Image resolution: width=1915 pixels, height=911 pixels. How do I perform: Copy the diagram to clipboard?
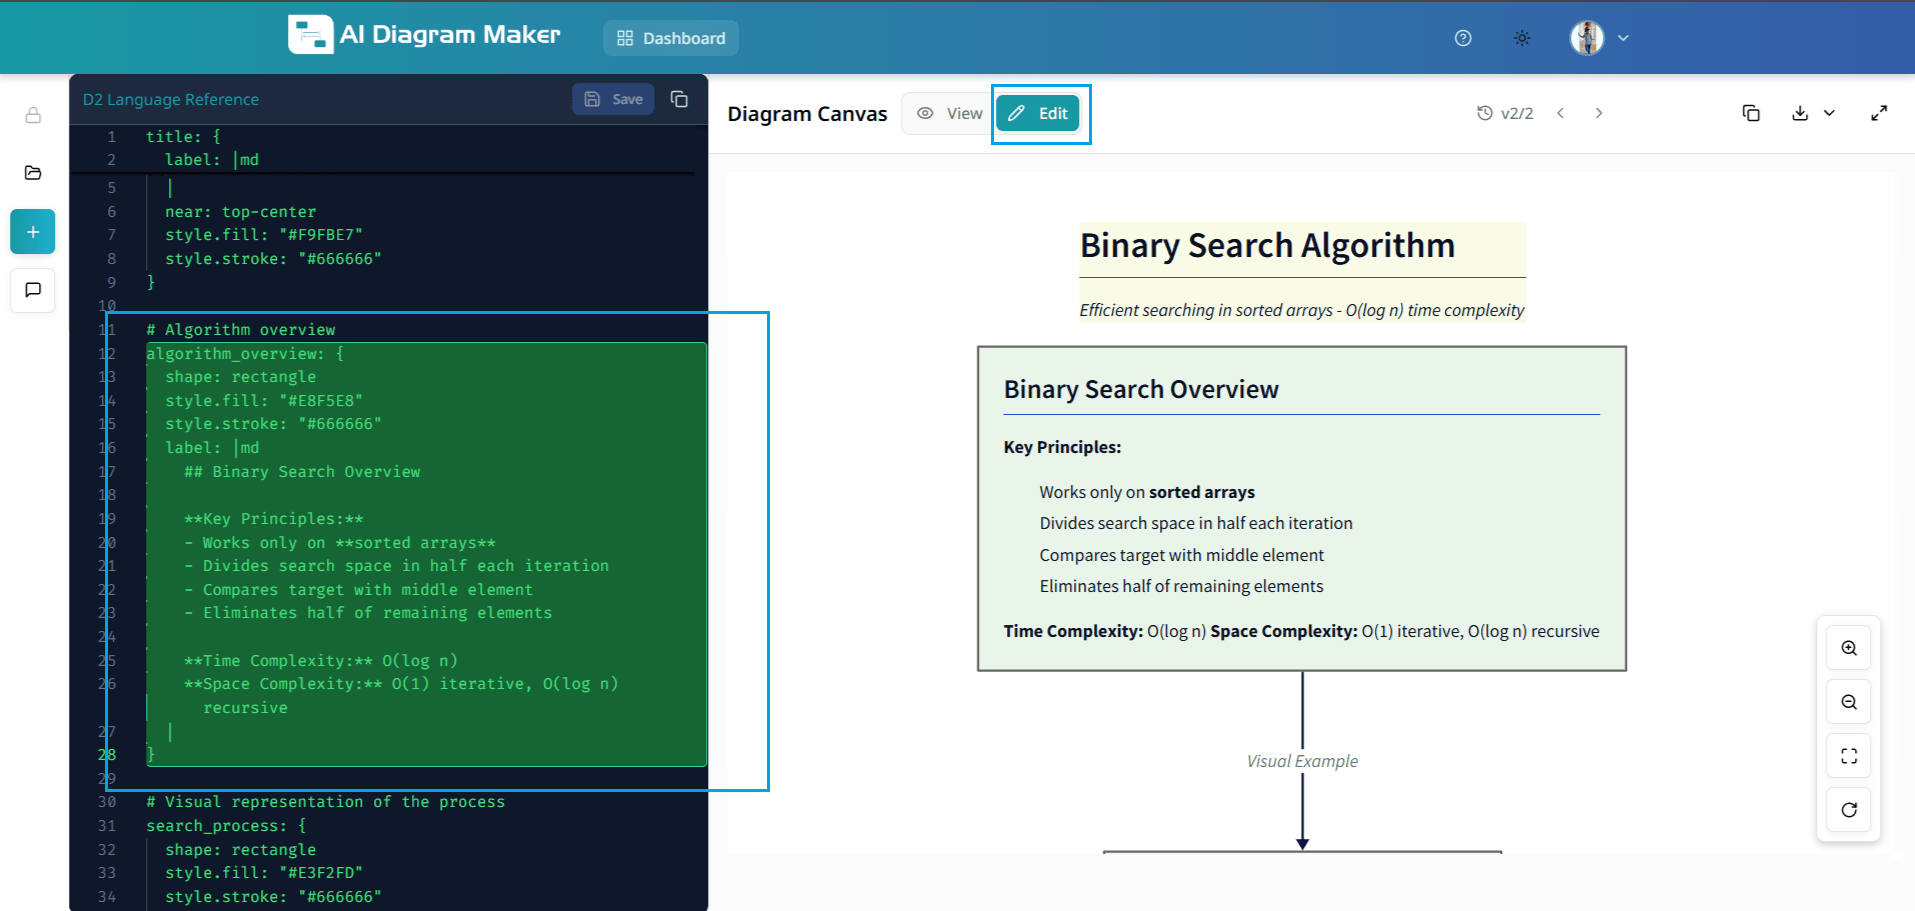(1751, 113)
